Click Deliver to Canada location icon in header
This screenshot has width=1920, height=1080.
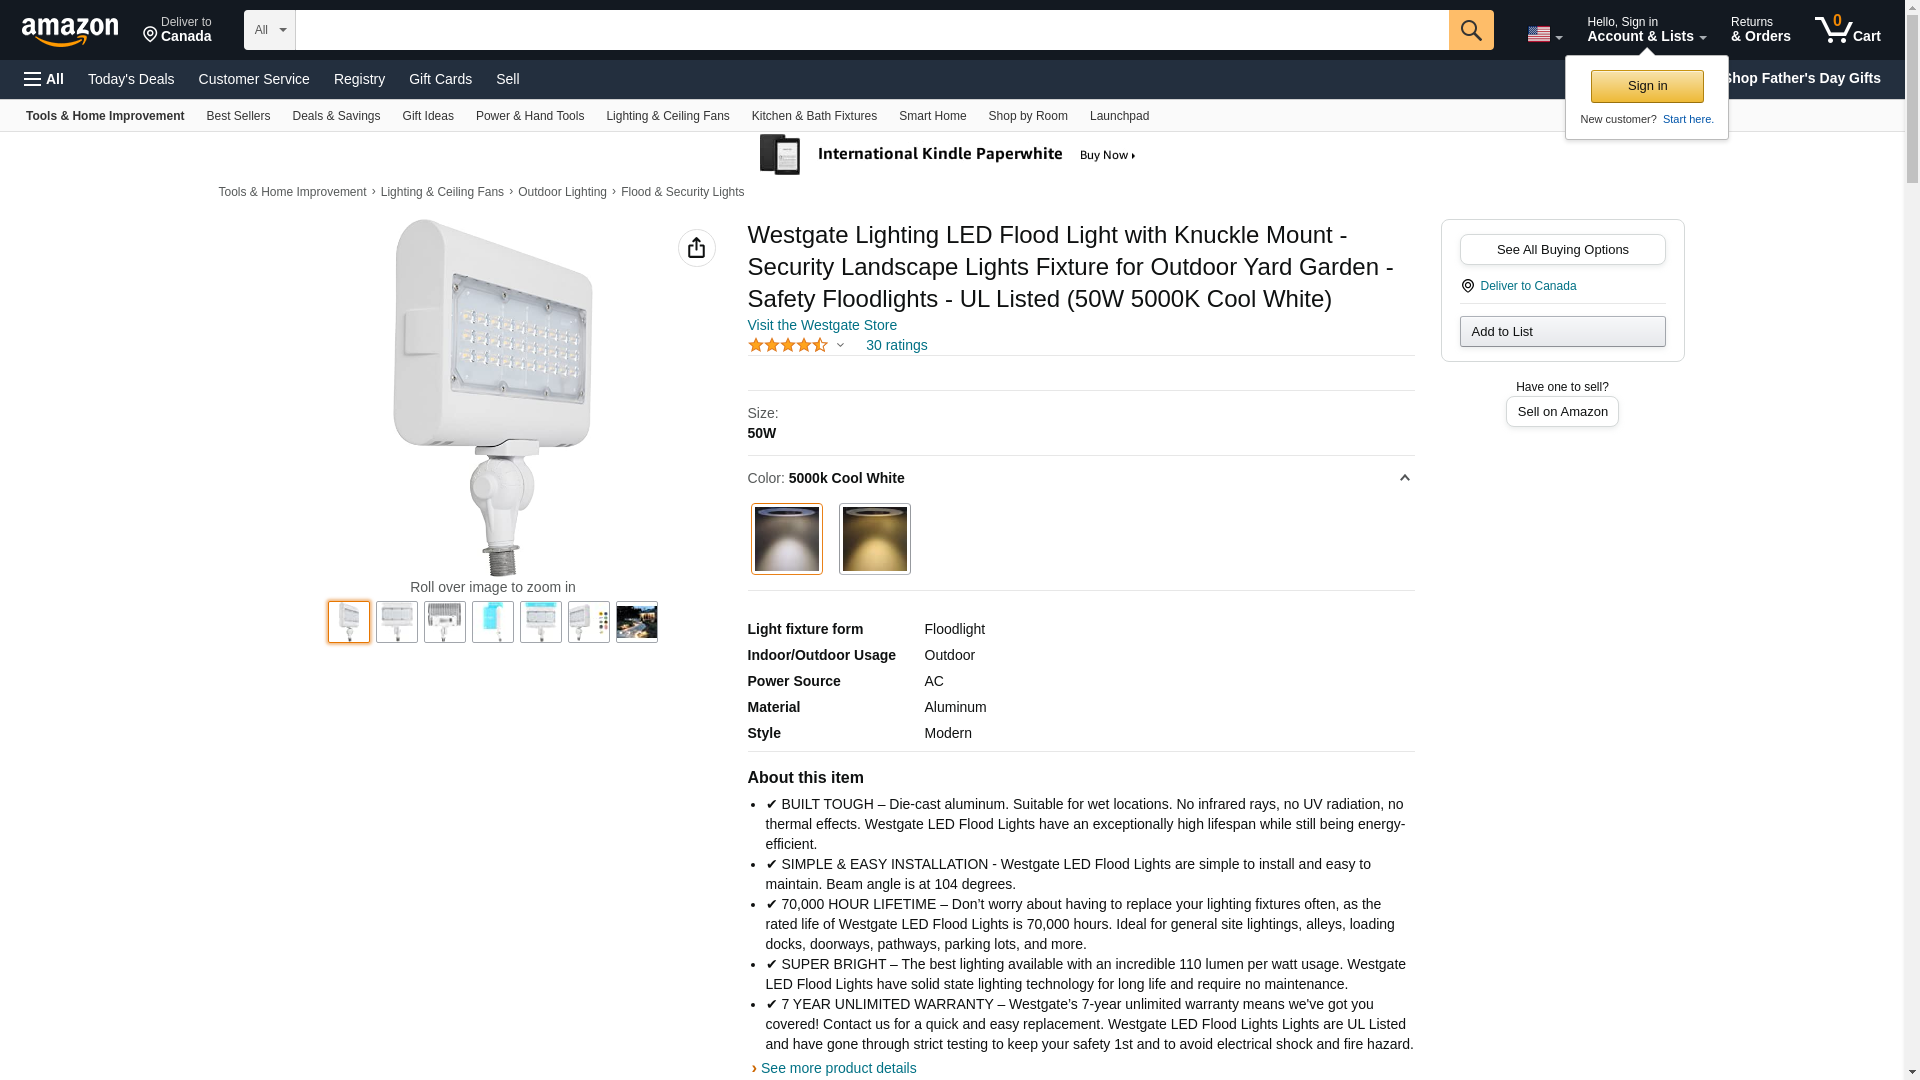pos(150,35)
